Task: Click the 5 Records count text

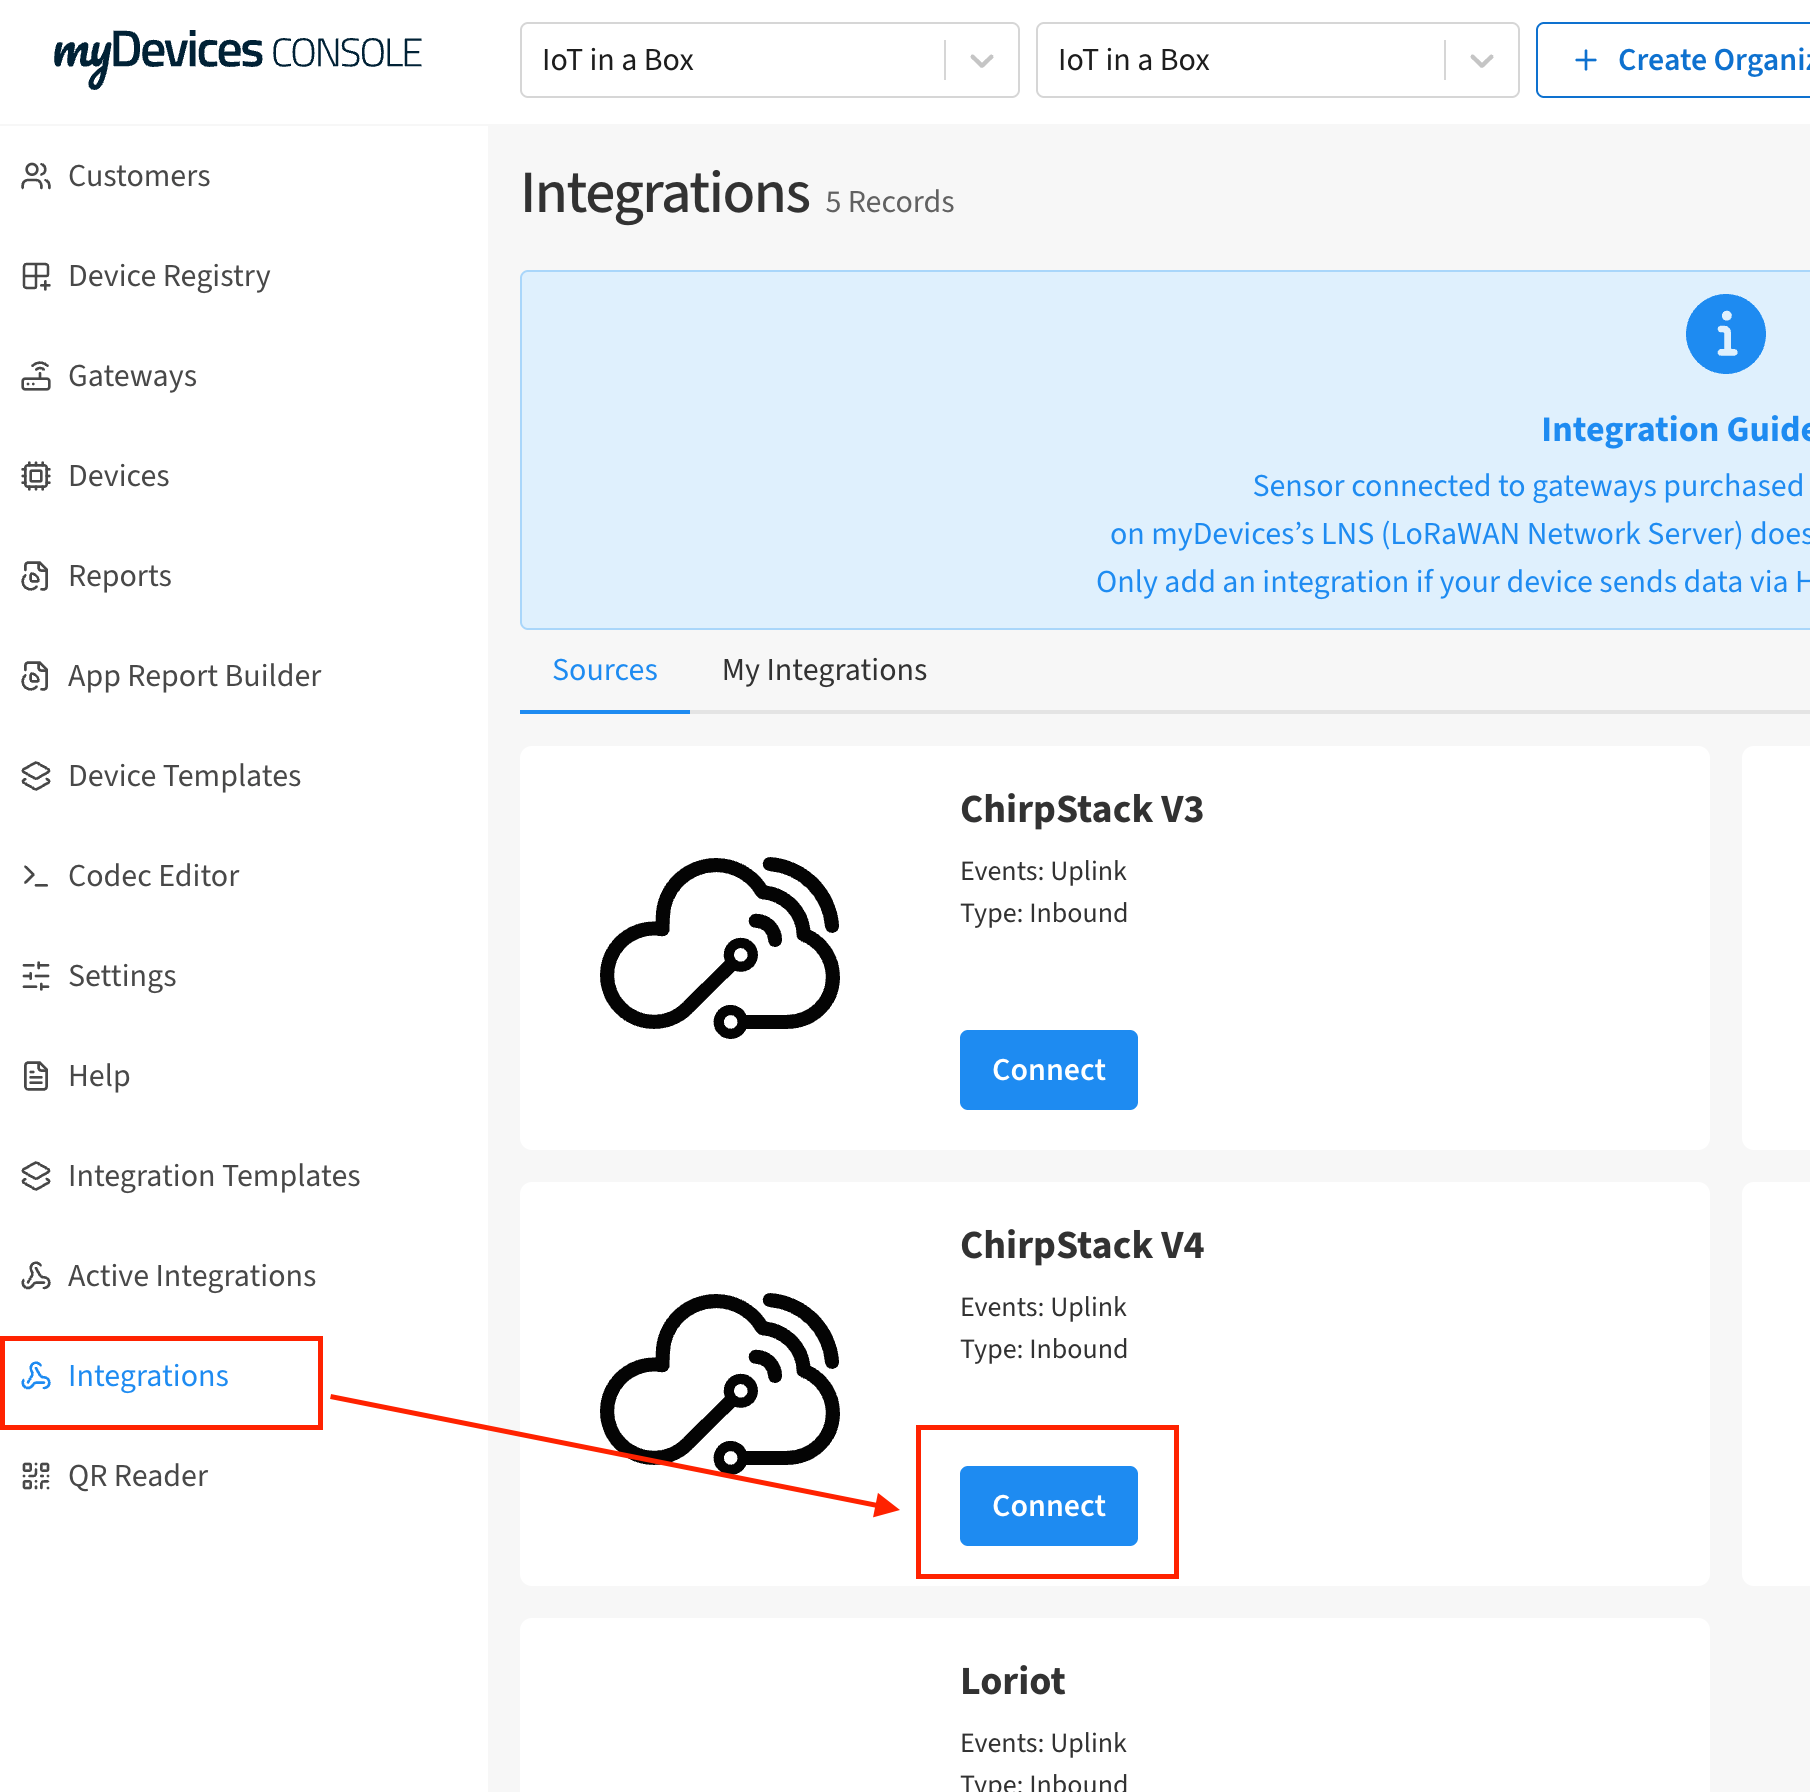Action: [x=889, y=202]
